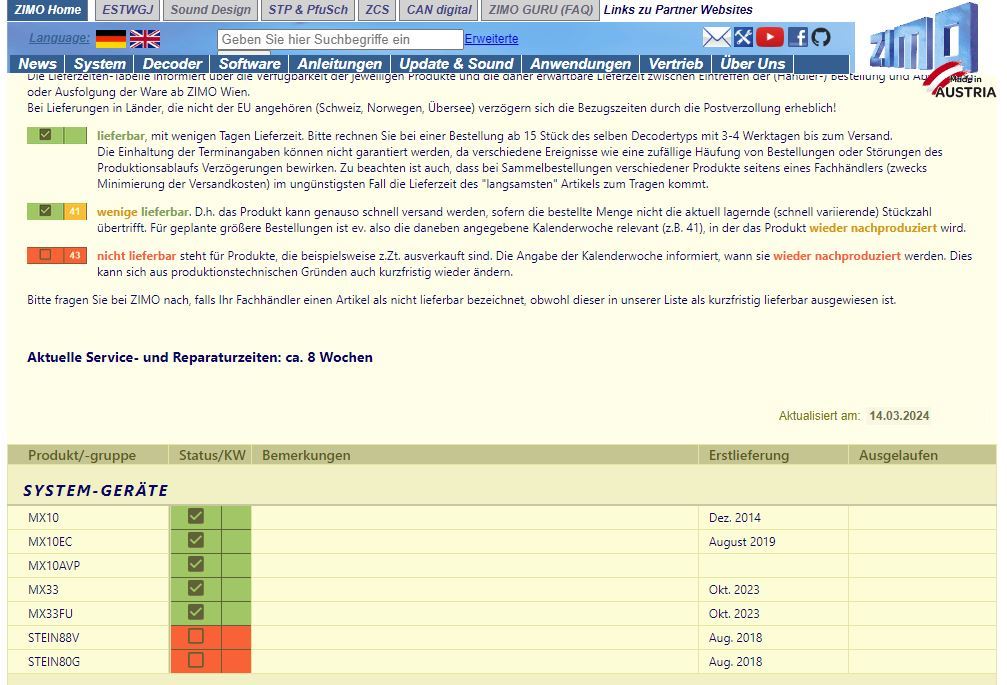This screenshot has height=685, width=1007.
Task: Open ZIMO Home tab
Action: coord(48,10)
